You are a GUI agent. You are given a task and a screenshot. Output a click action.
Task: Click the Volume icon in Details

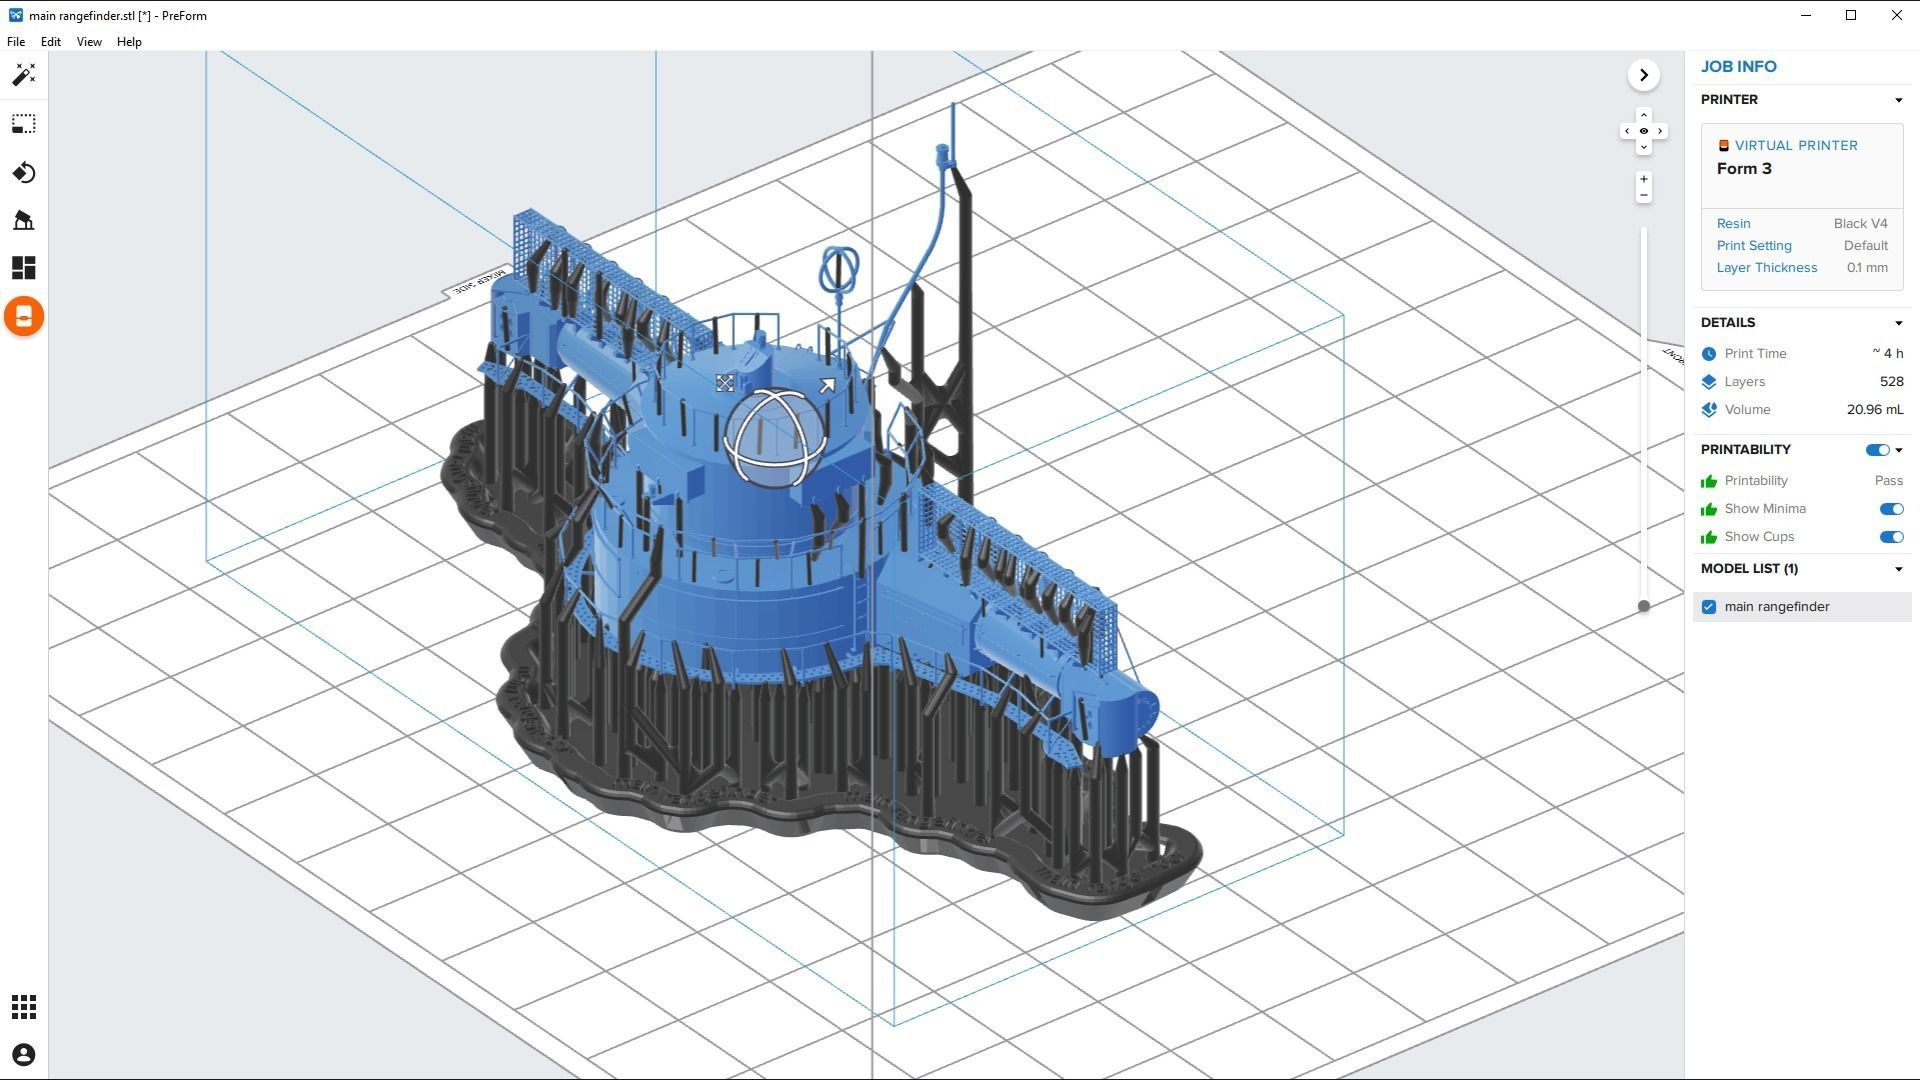(x=1709, y=410)
